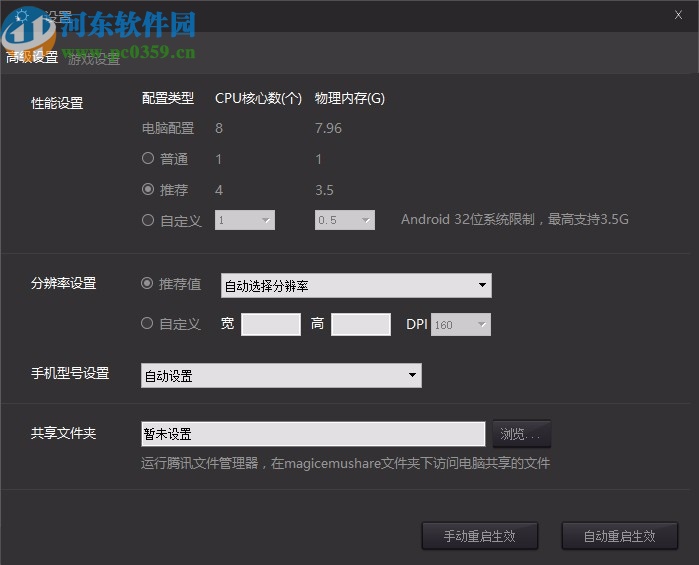This screenshot has width=699, height=565.
Task: Expand the 手机型号设置 自动设置 dropdown
Action: (x=281, y=375)
